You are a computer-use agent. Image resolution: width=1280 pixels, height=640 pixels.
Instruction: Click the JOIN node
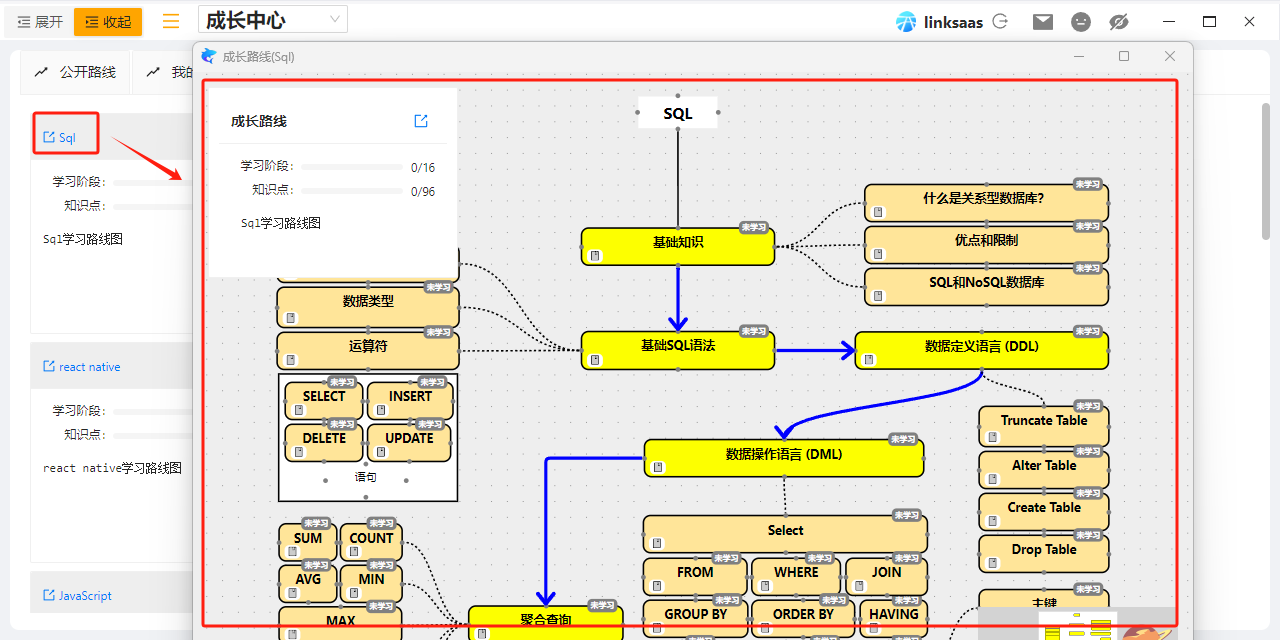click(x=886, y=576)
